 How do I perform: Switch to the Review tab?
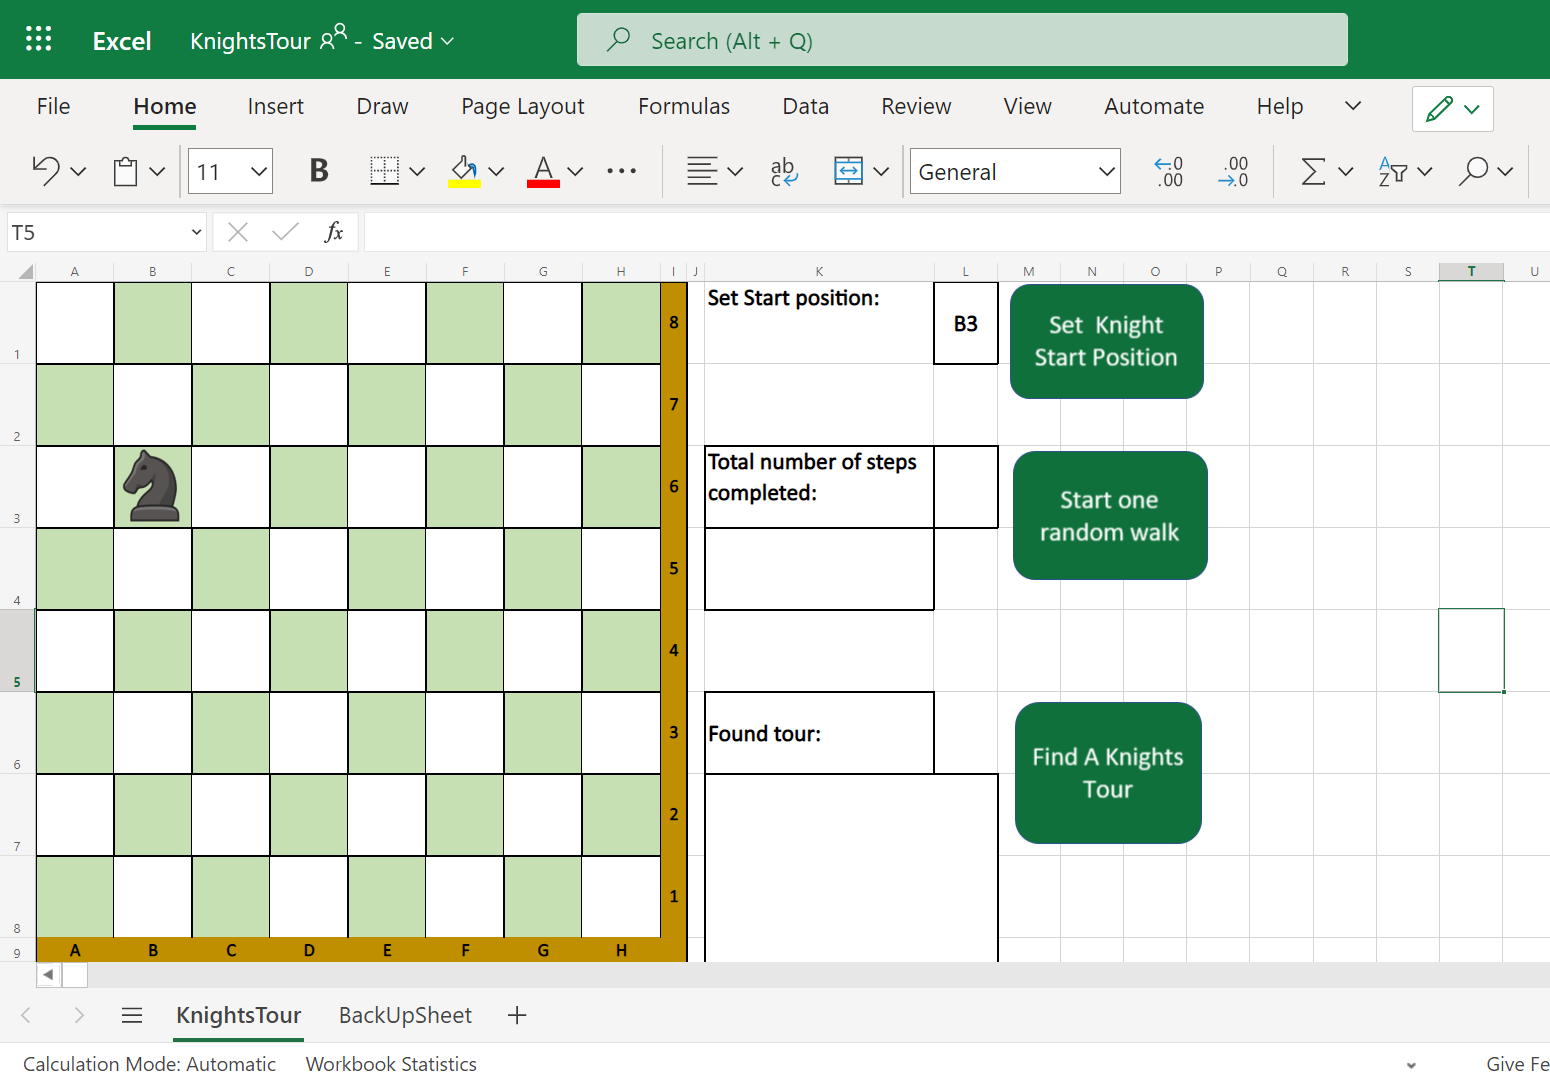916,106
